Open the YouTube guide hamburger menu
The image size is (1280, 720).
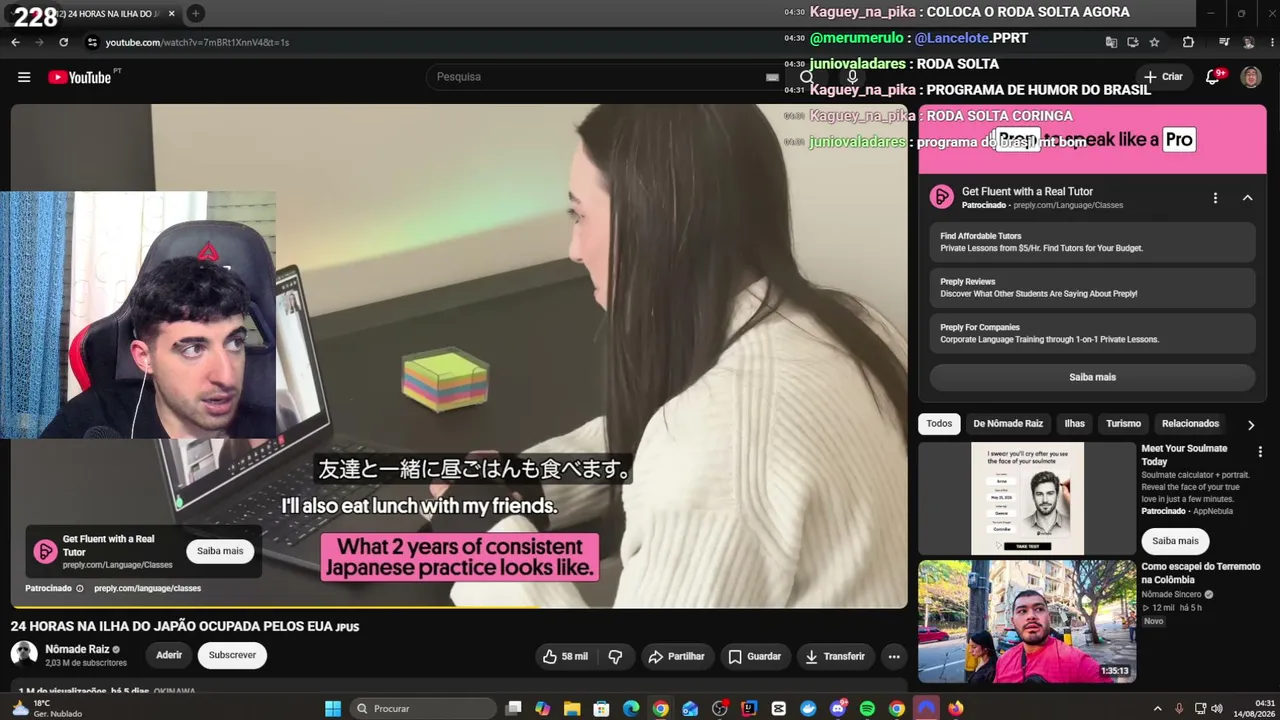(x=24, y=77)
